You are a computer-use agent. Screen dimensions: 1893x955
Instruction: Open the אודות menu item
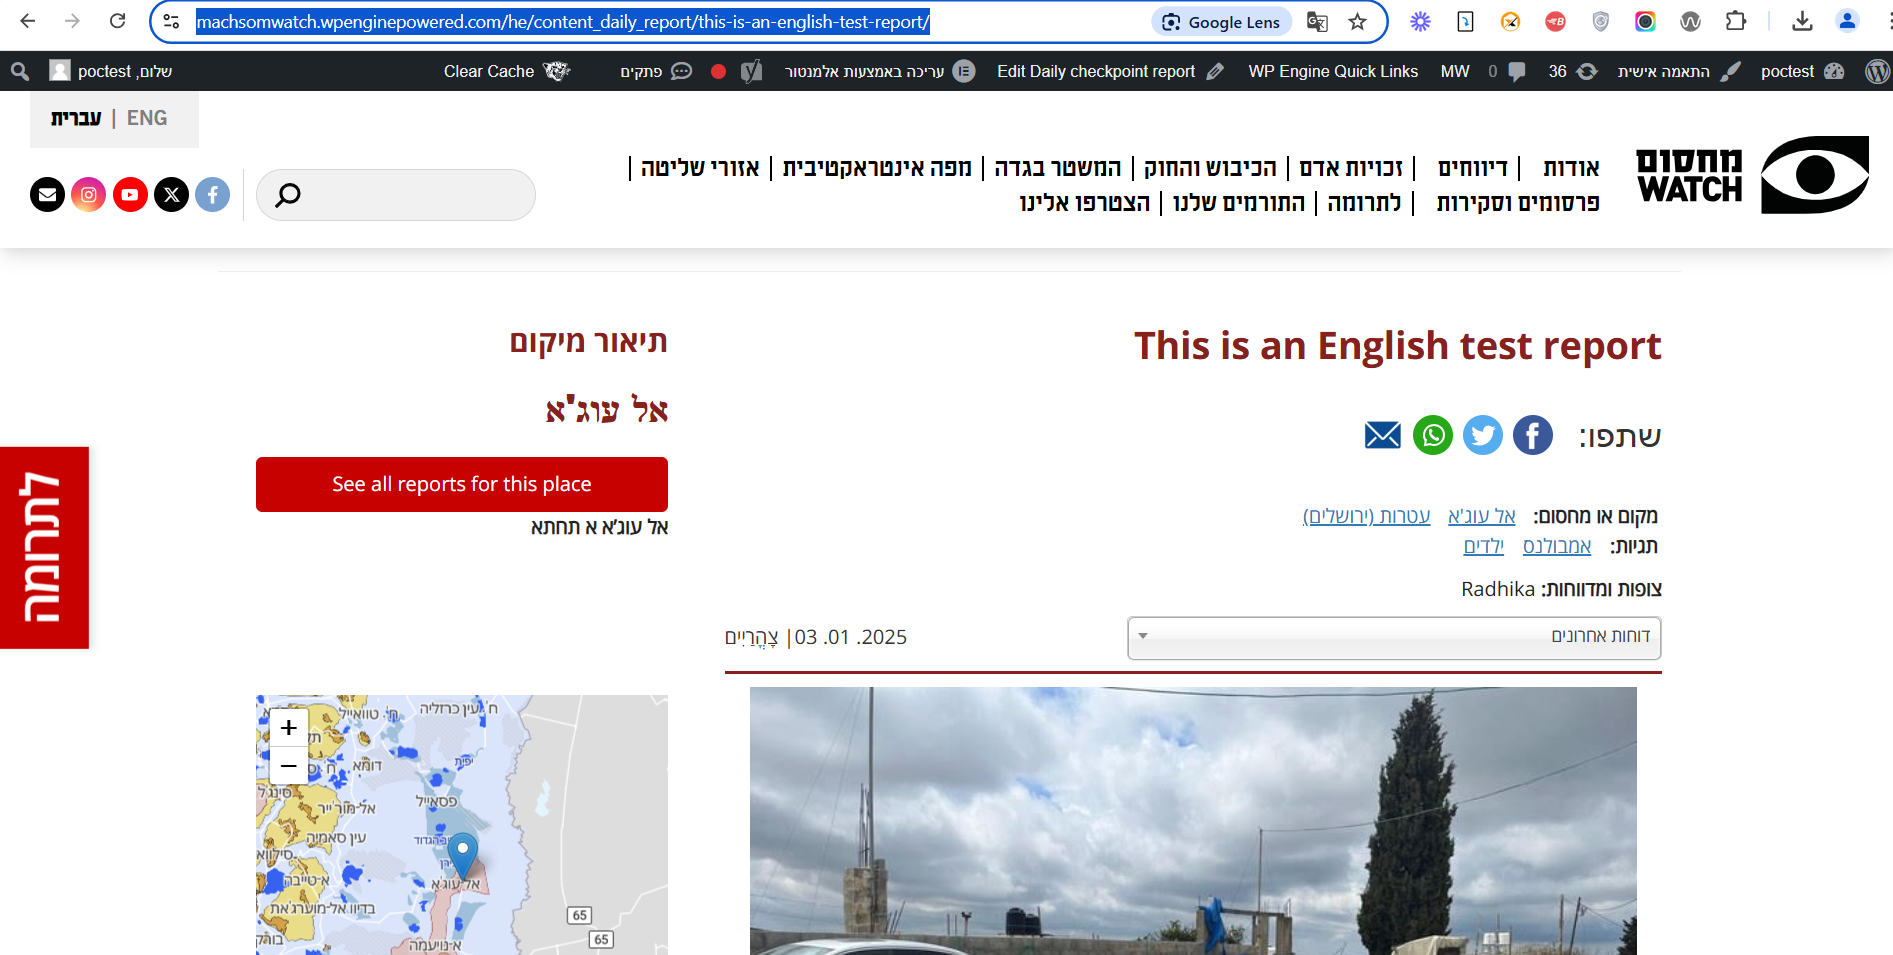click(x=1570, y=168)
